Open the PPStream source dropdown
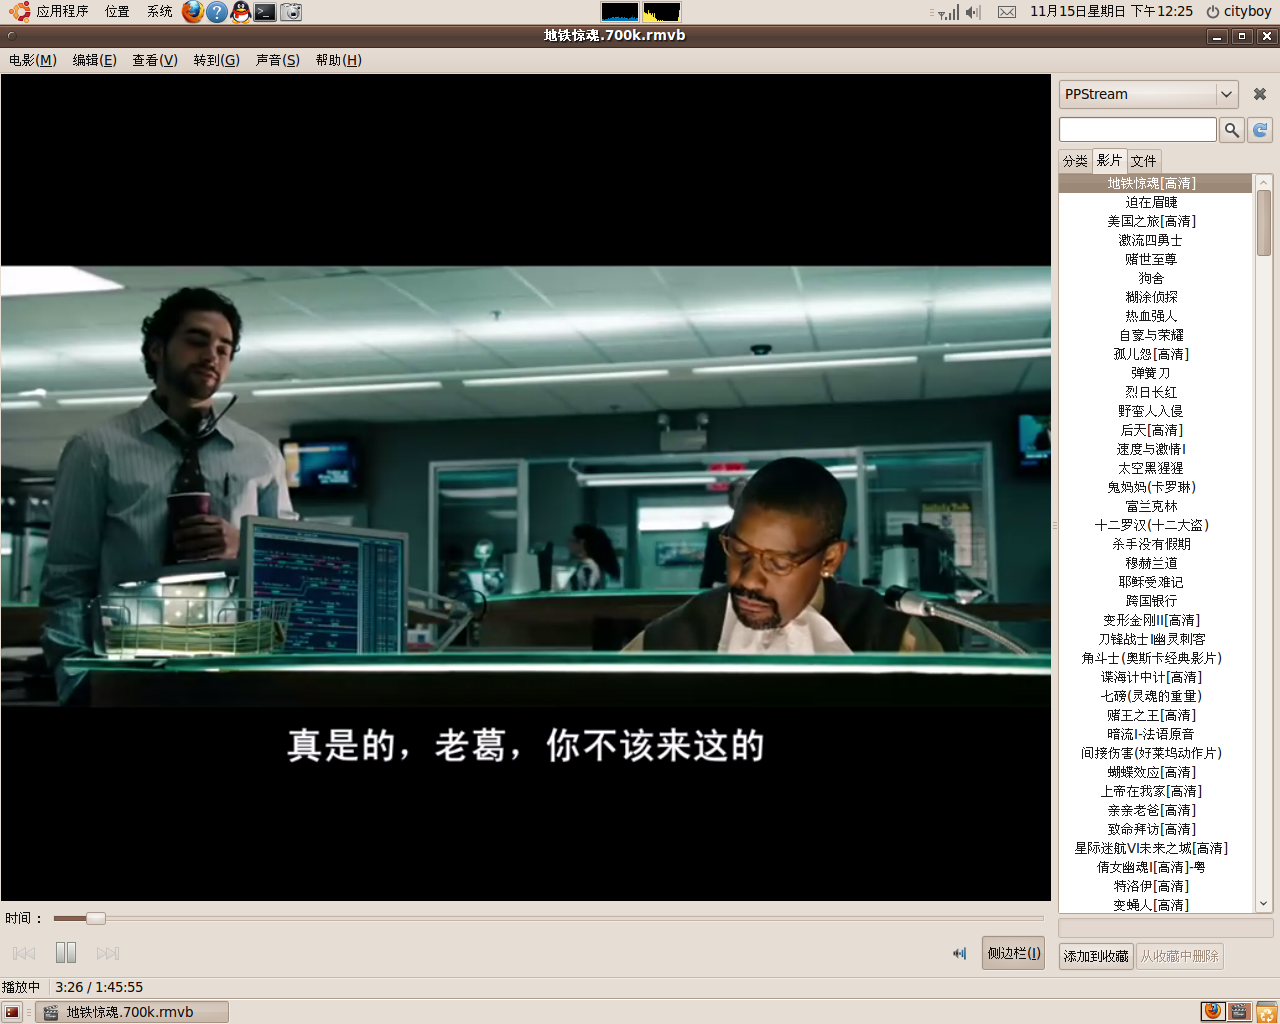 [1149, 94]
